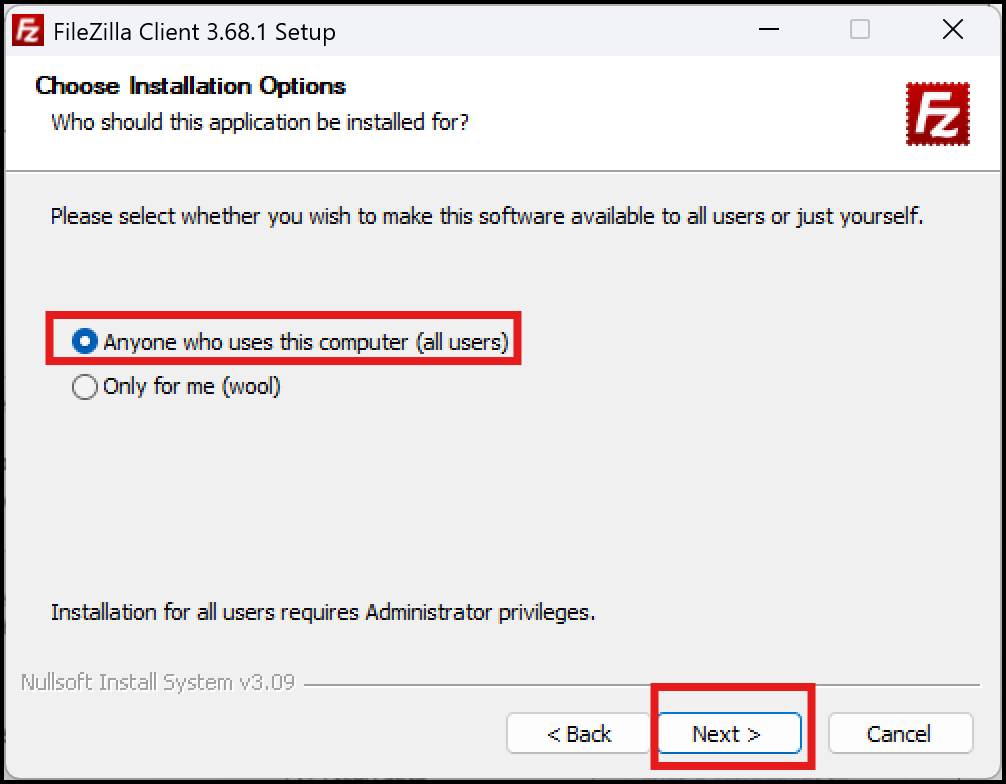Viewport: 1006px width, 784px height.
Task: Cancel the FileZilla setup
Action: [x=900, y=733]
